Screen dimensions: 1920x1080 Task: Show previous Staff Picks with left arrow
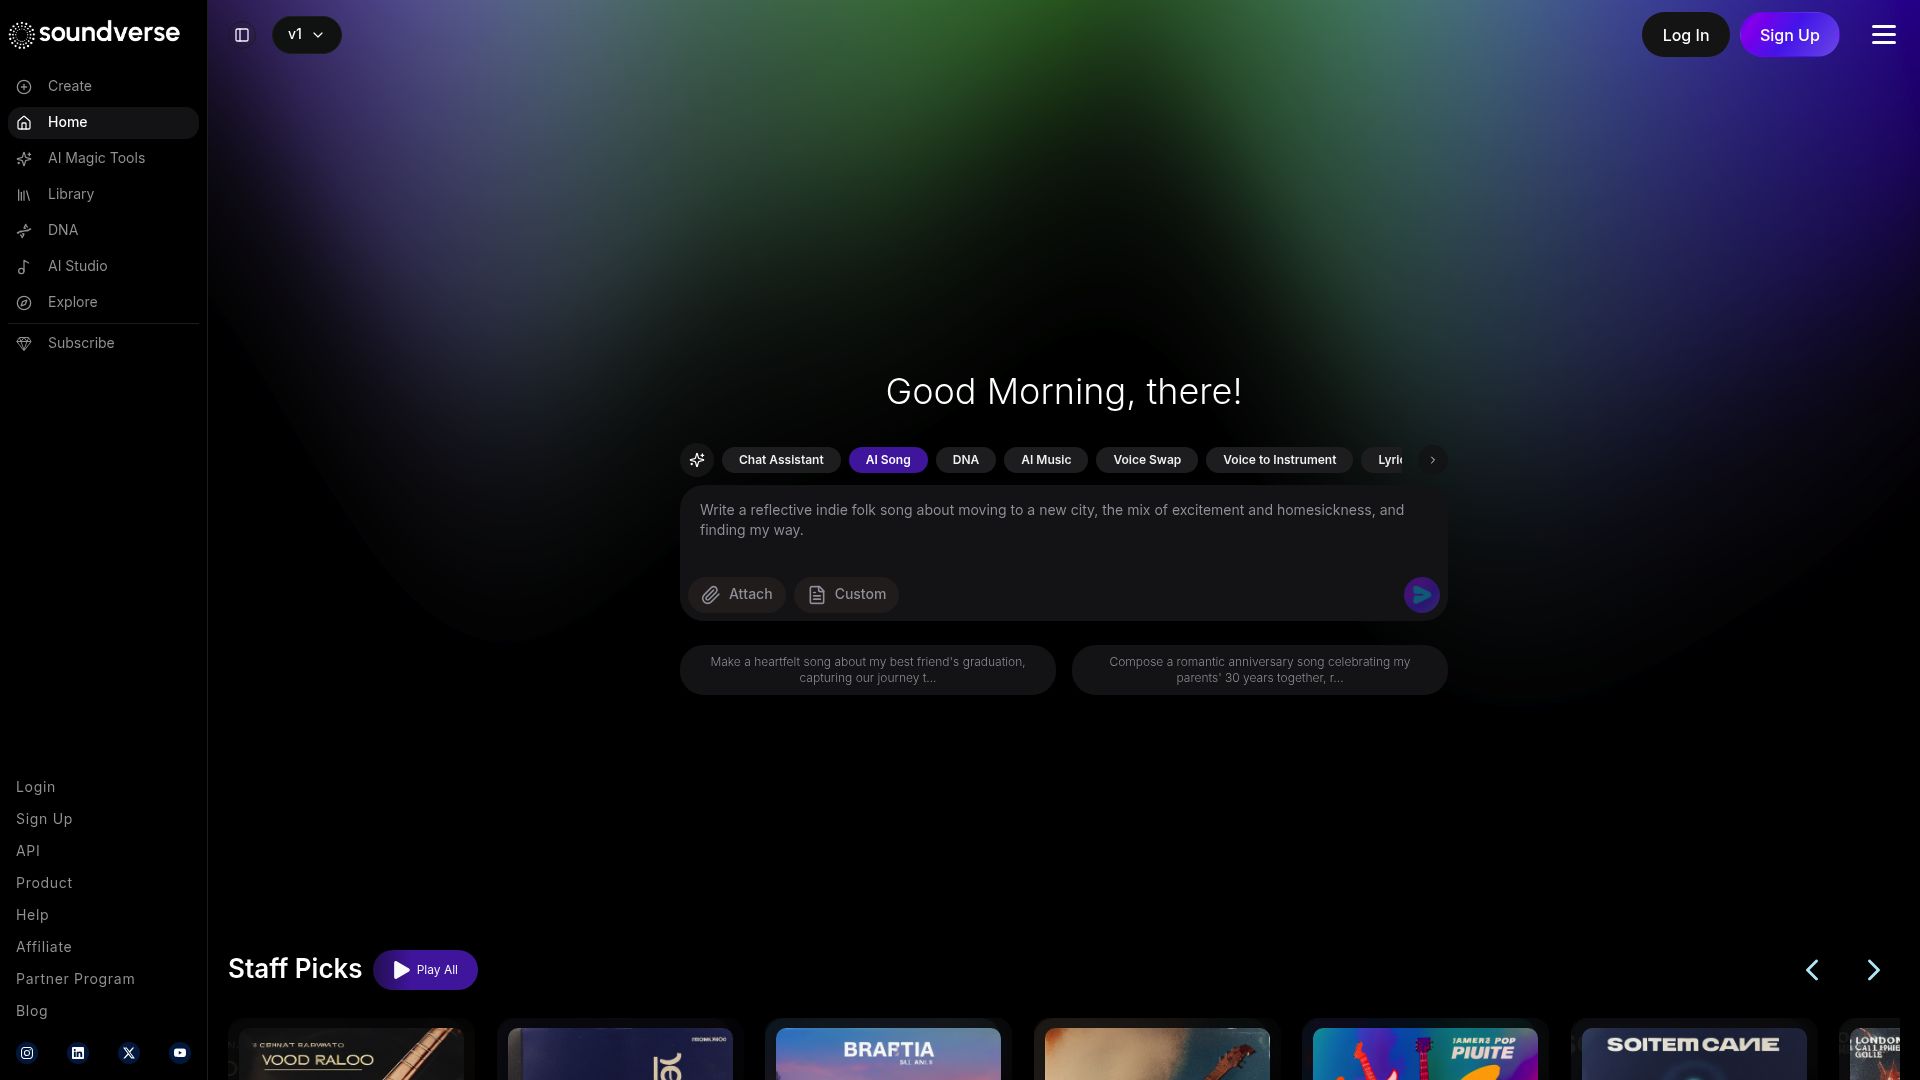click(1812, 970)
